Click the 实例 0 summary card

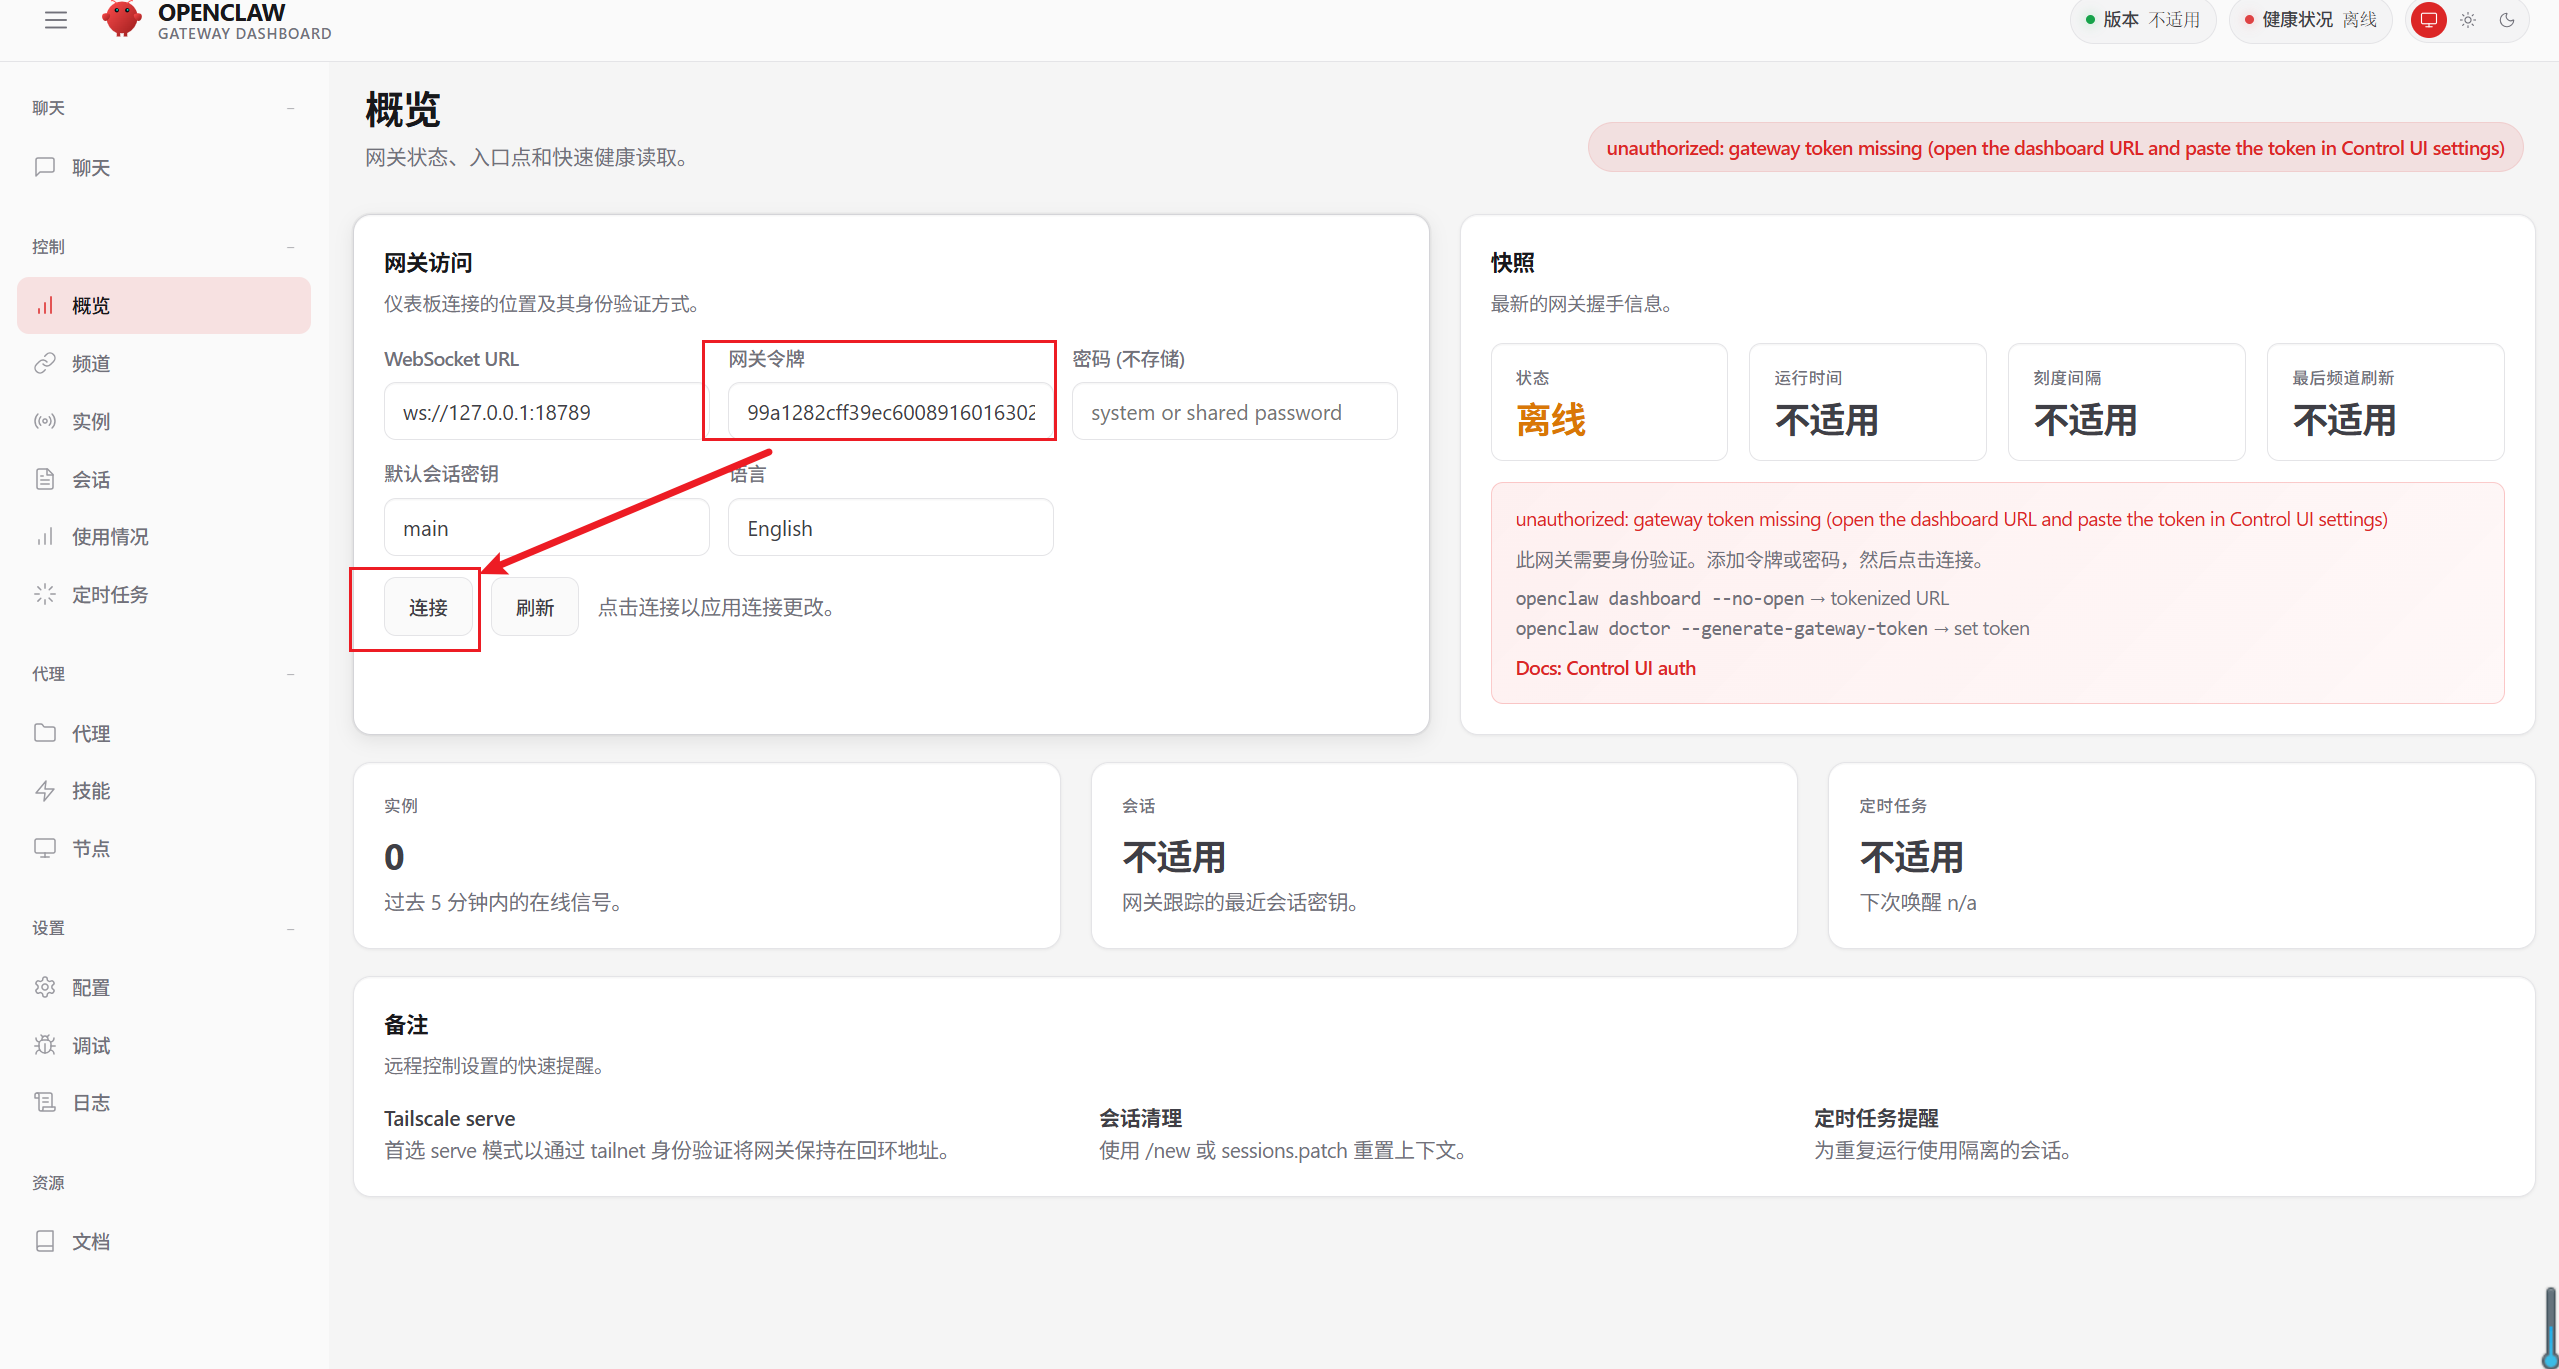[x=706, y=856]
